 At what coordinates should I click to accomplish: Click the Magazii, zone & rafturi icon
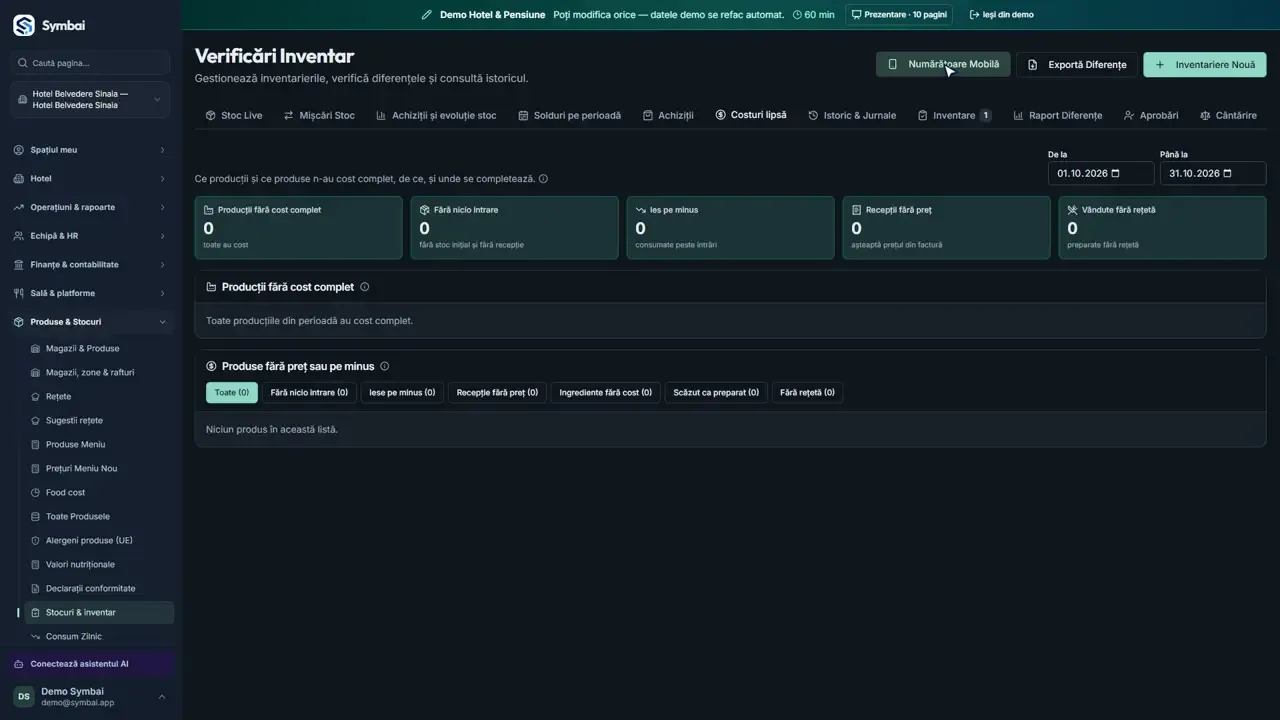(36, 373)
